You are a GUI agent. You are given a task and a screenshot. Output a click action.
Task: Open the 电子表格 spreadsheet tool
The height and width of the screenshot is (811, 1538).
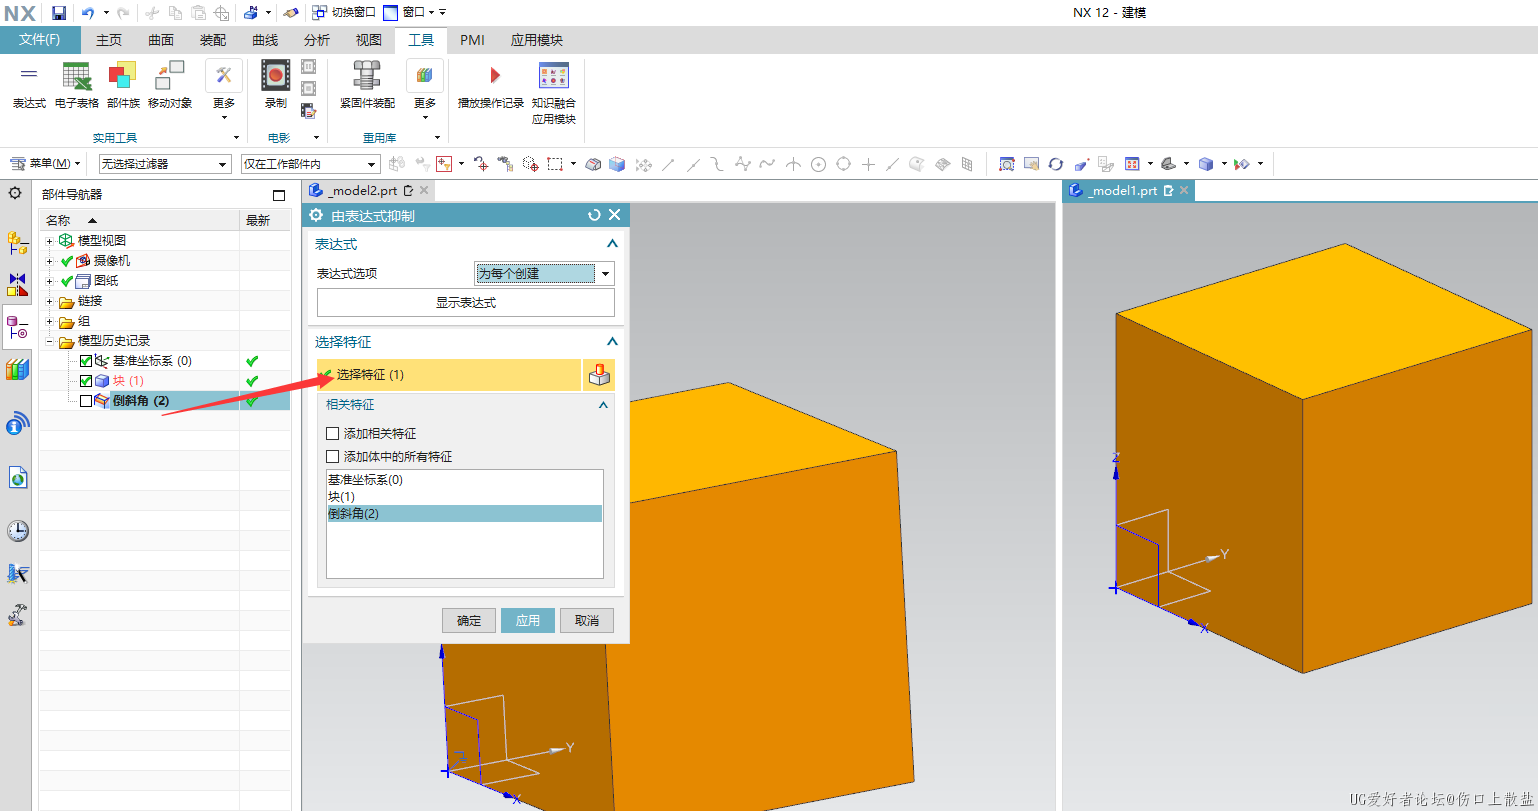77,86
